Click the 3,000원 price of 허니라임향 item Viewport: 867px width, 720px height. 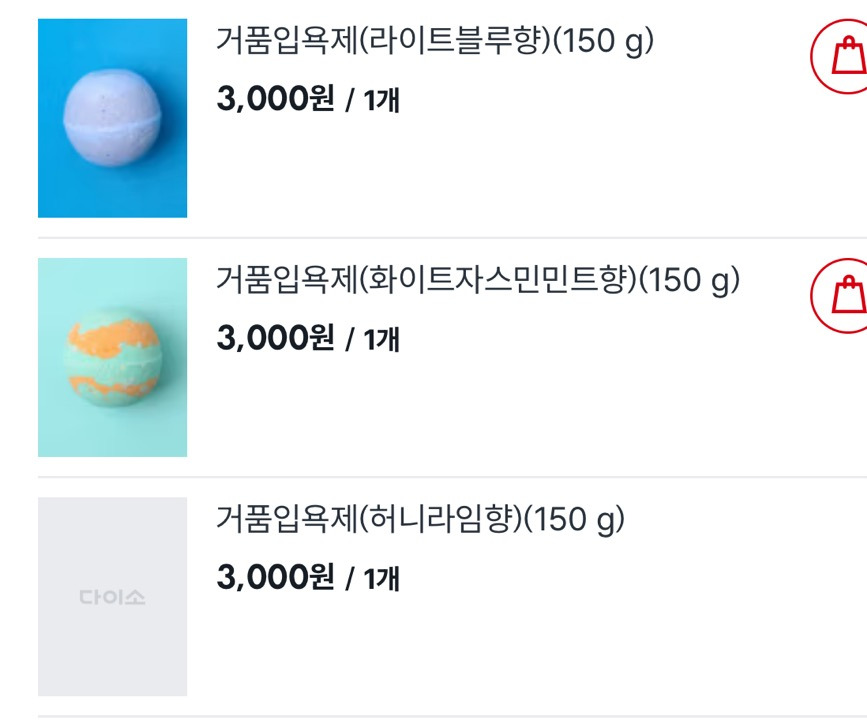275,578
